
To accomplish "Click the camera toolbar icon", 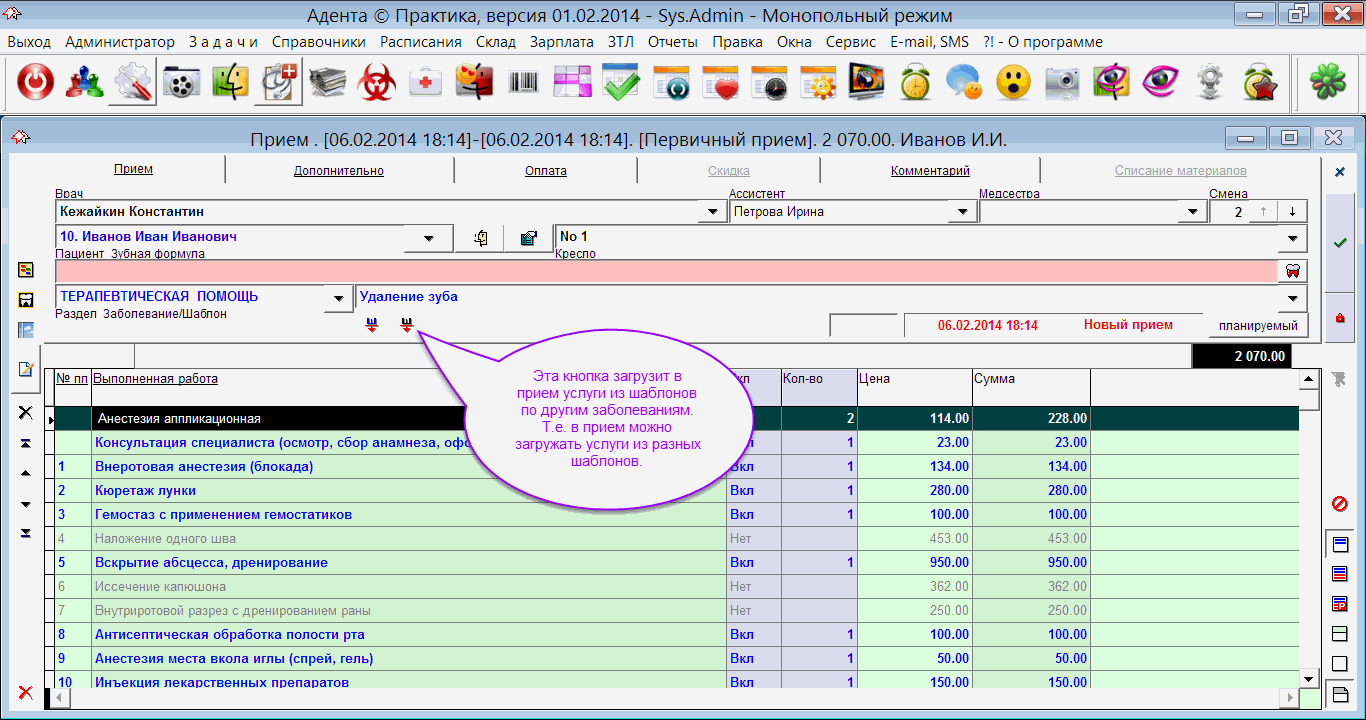I will 1062,83.
